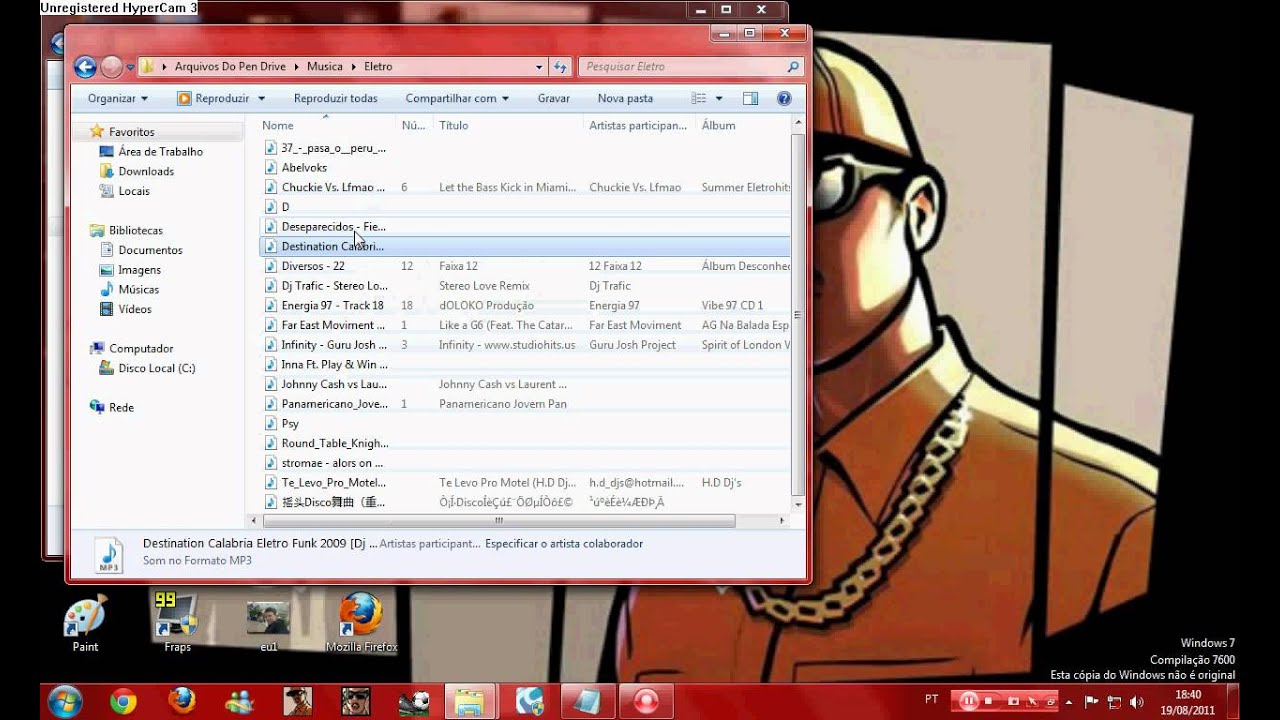Open the Paint desktop shortcut

pyautogui.click(x=85, y=622)
